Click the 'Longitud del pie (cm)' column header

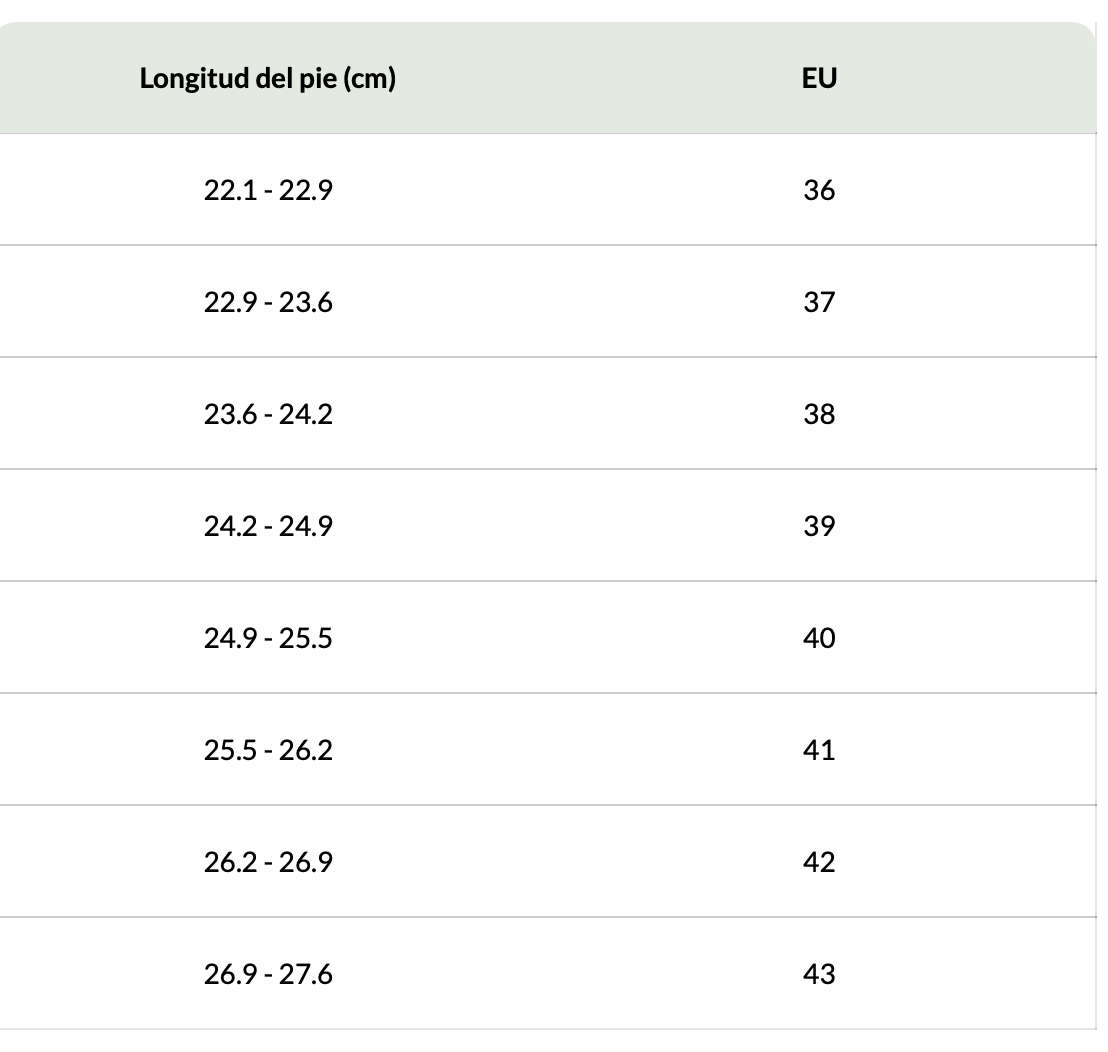[268, 79]
